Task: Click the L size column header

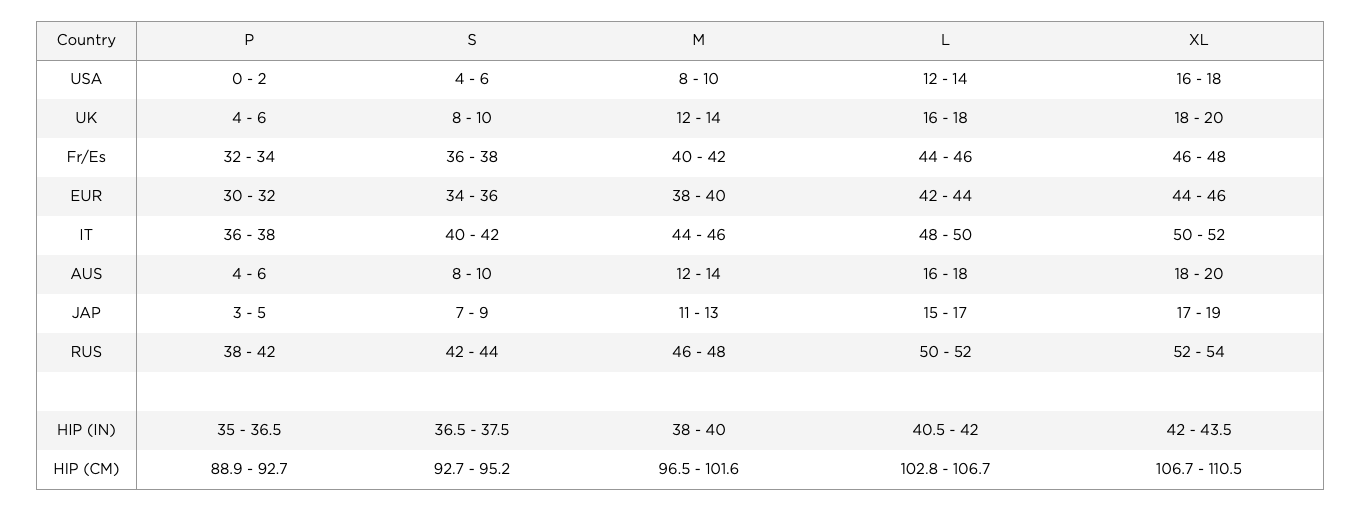Action: tap(945, 40)
